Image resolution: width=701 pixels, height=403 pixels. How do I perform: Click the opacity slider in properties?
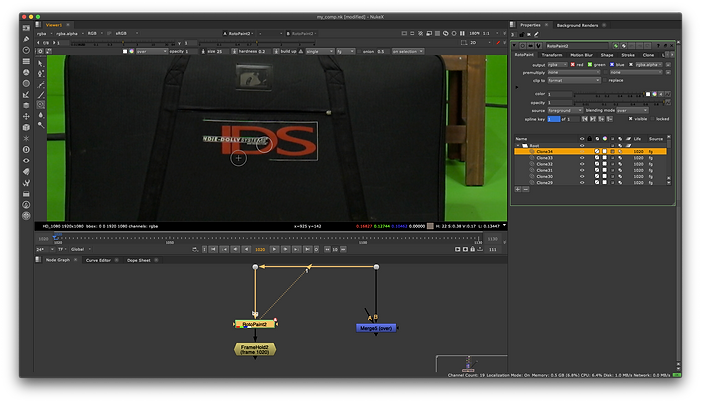(x=618, y=102)
